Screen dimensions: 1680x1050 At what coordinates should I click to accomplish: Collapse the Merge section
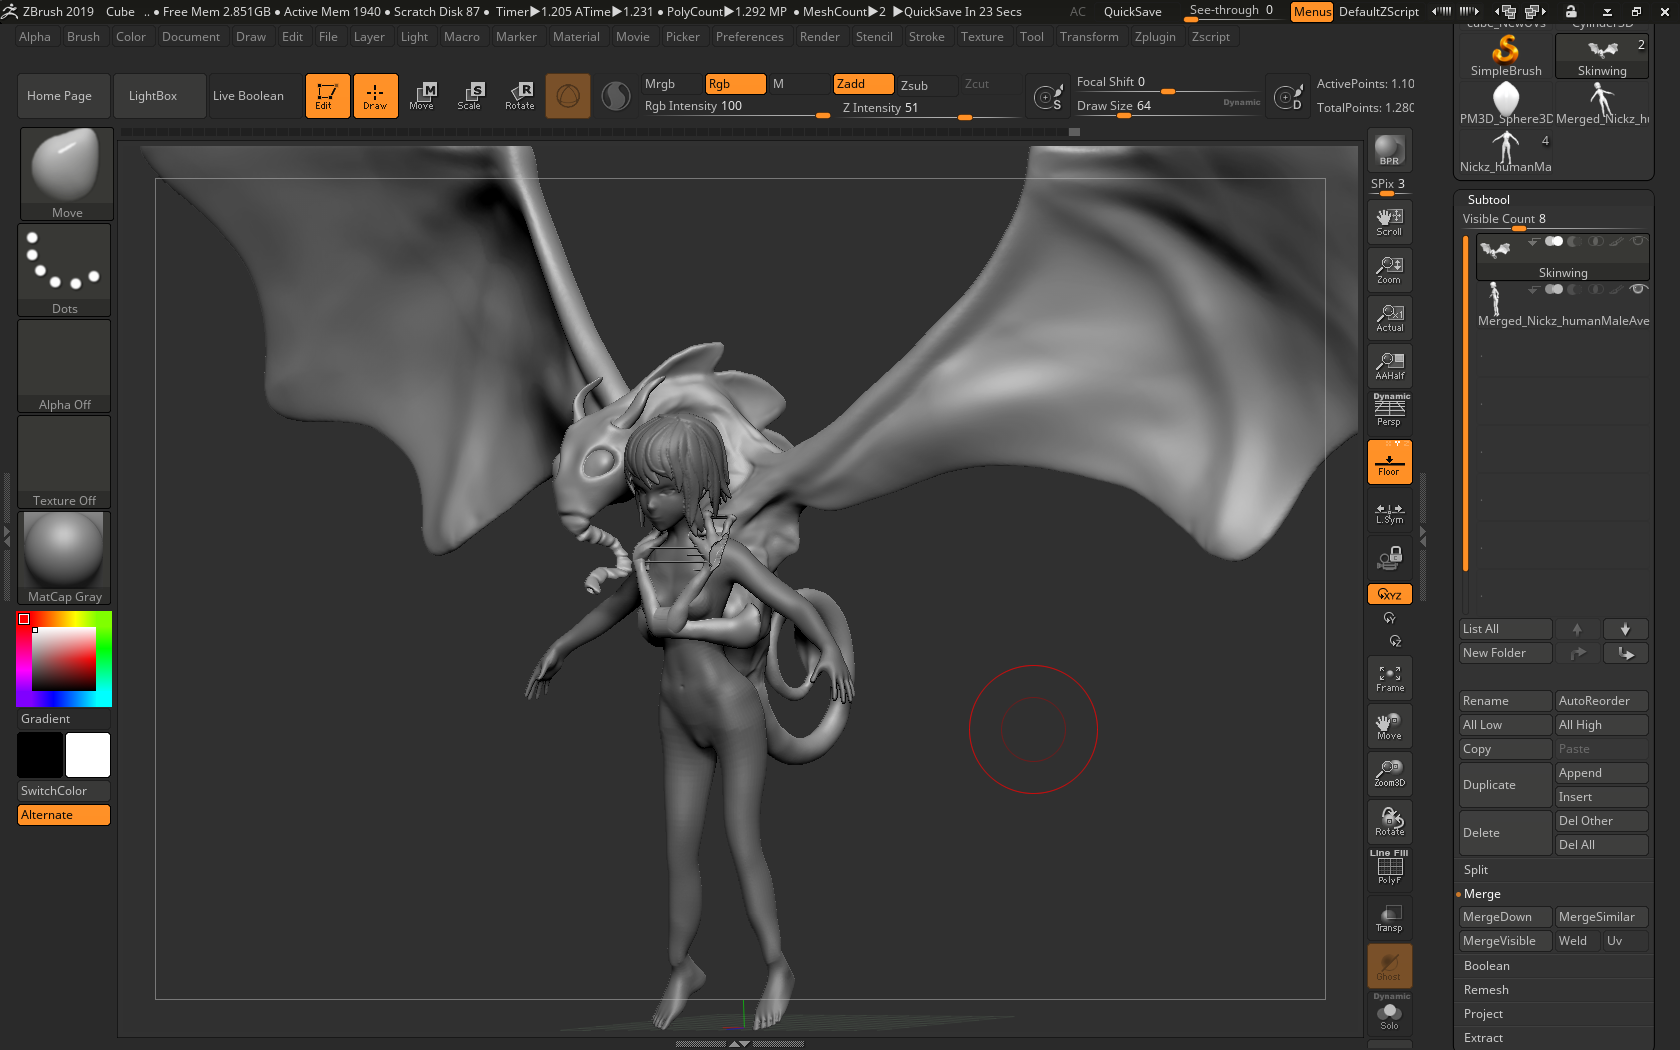[1482, 894]
